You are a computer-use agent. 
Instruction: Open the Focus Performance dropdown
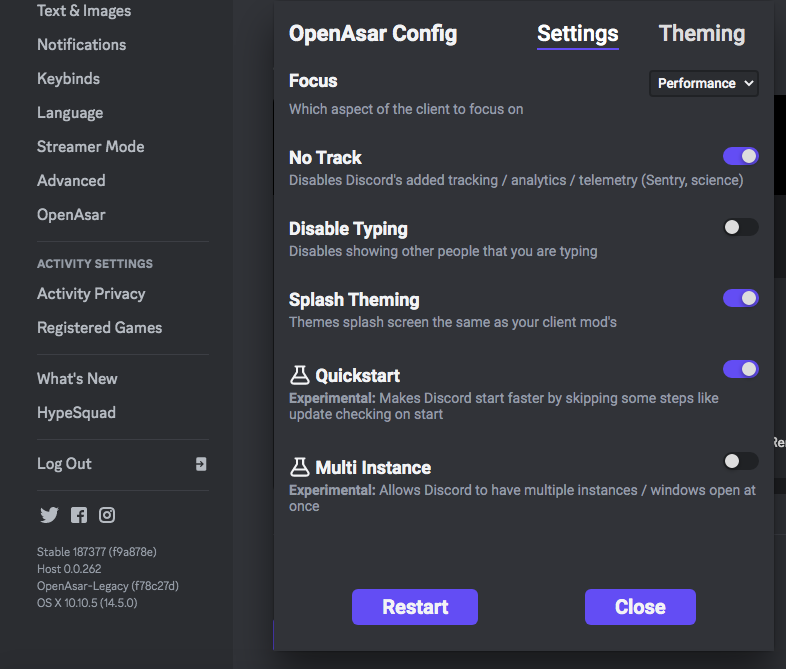704,83
